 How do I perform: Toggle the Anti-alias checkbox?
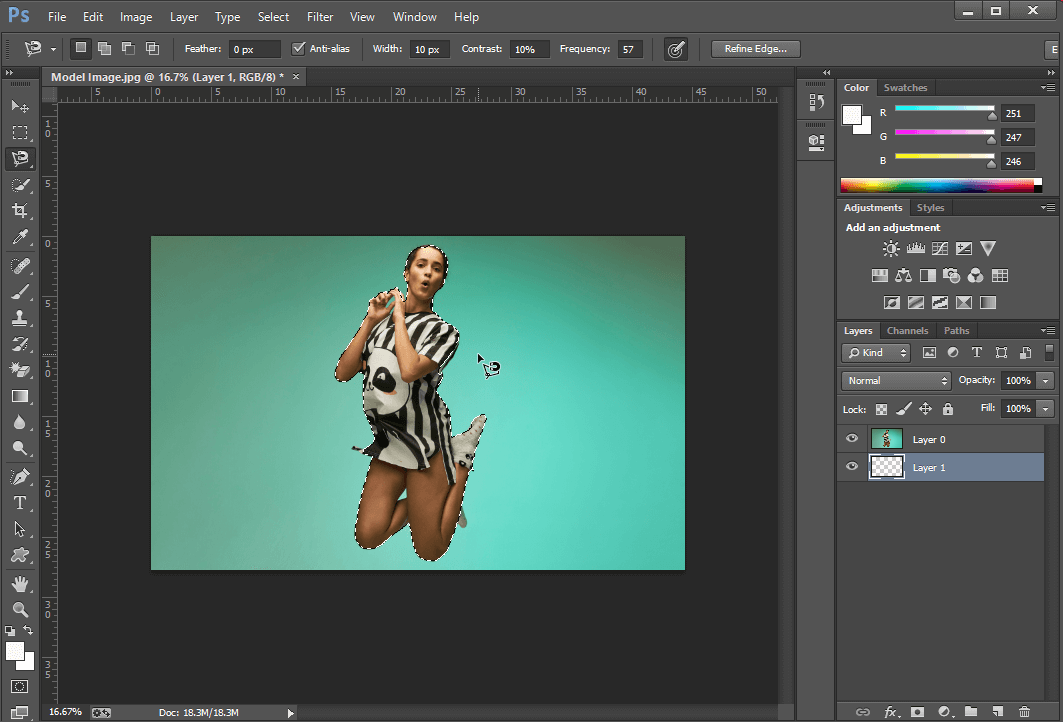click(x=298, y=48)
